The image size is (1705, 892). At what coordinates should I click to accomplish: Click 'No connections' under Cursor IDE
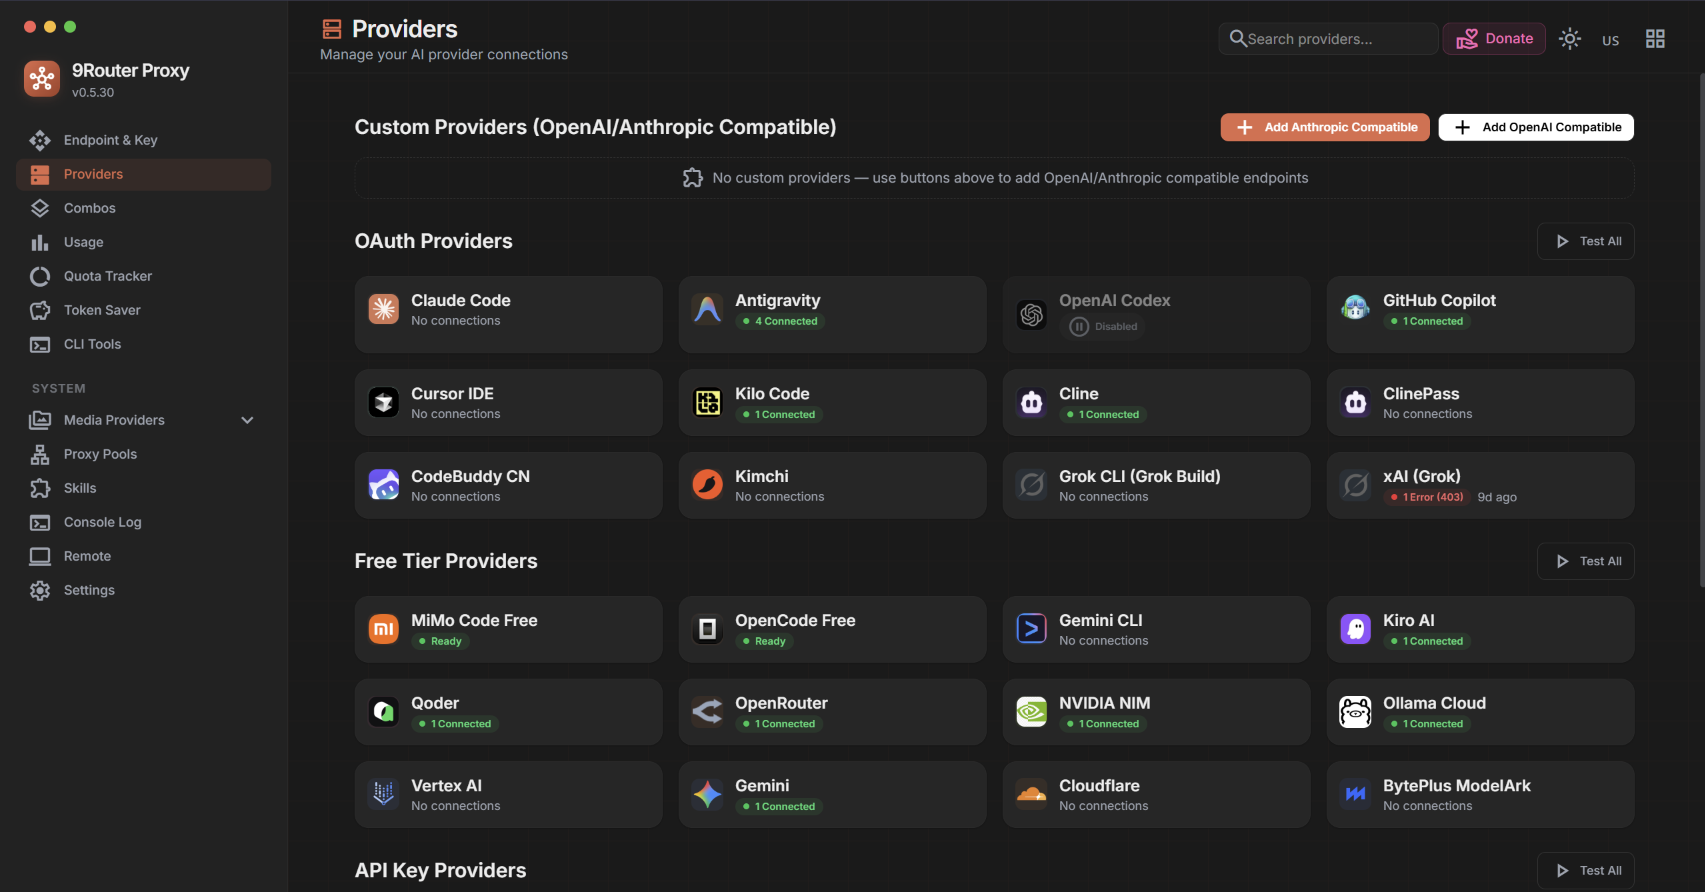coord(456,414)
